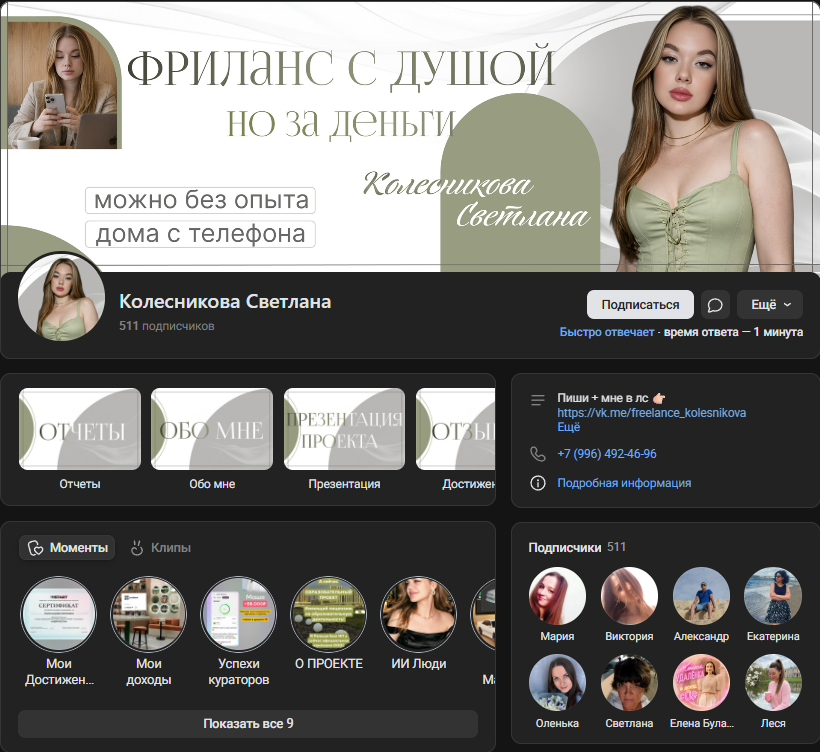Click the Клипы hand icon

pyautogui.click(x=136, y=548)
